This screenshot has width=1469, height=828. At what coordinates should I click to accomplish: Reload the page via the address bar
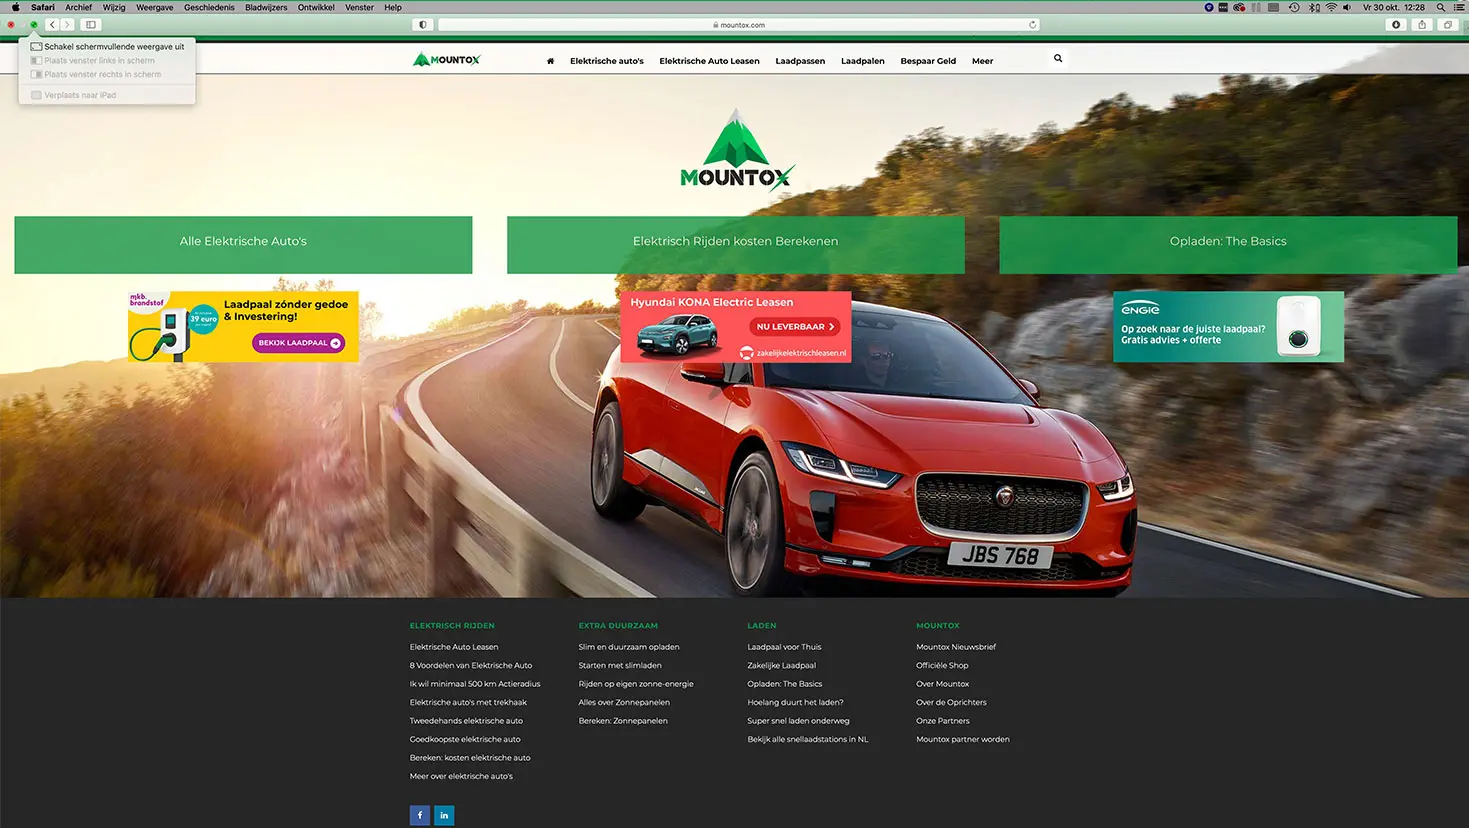(1032, 24)
